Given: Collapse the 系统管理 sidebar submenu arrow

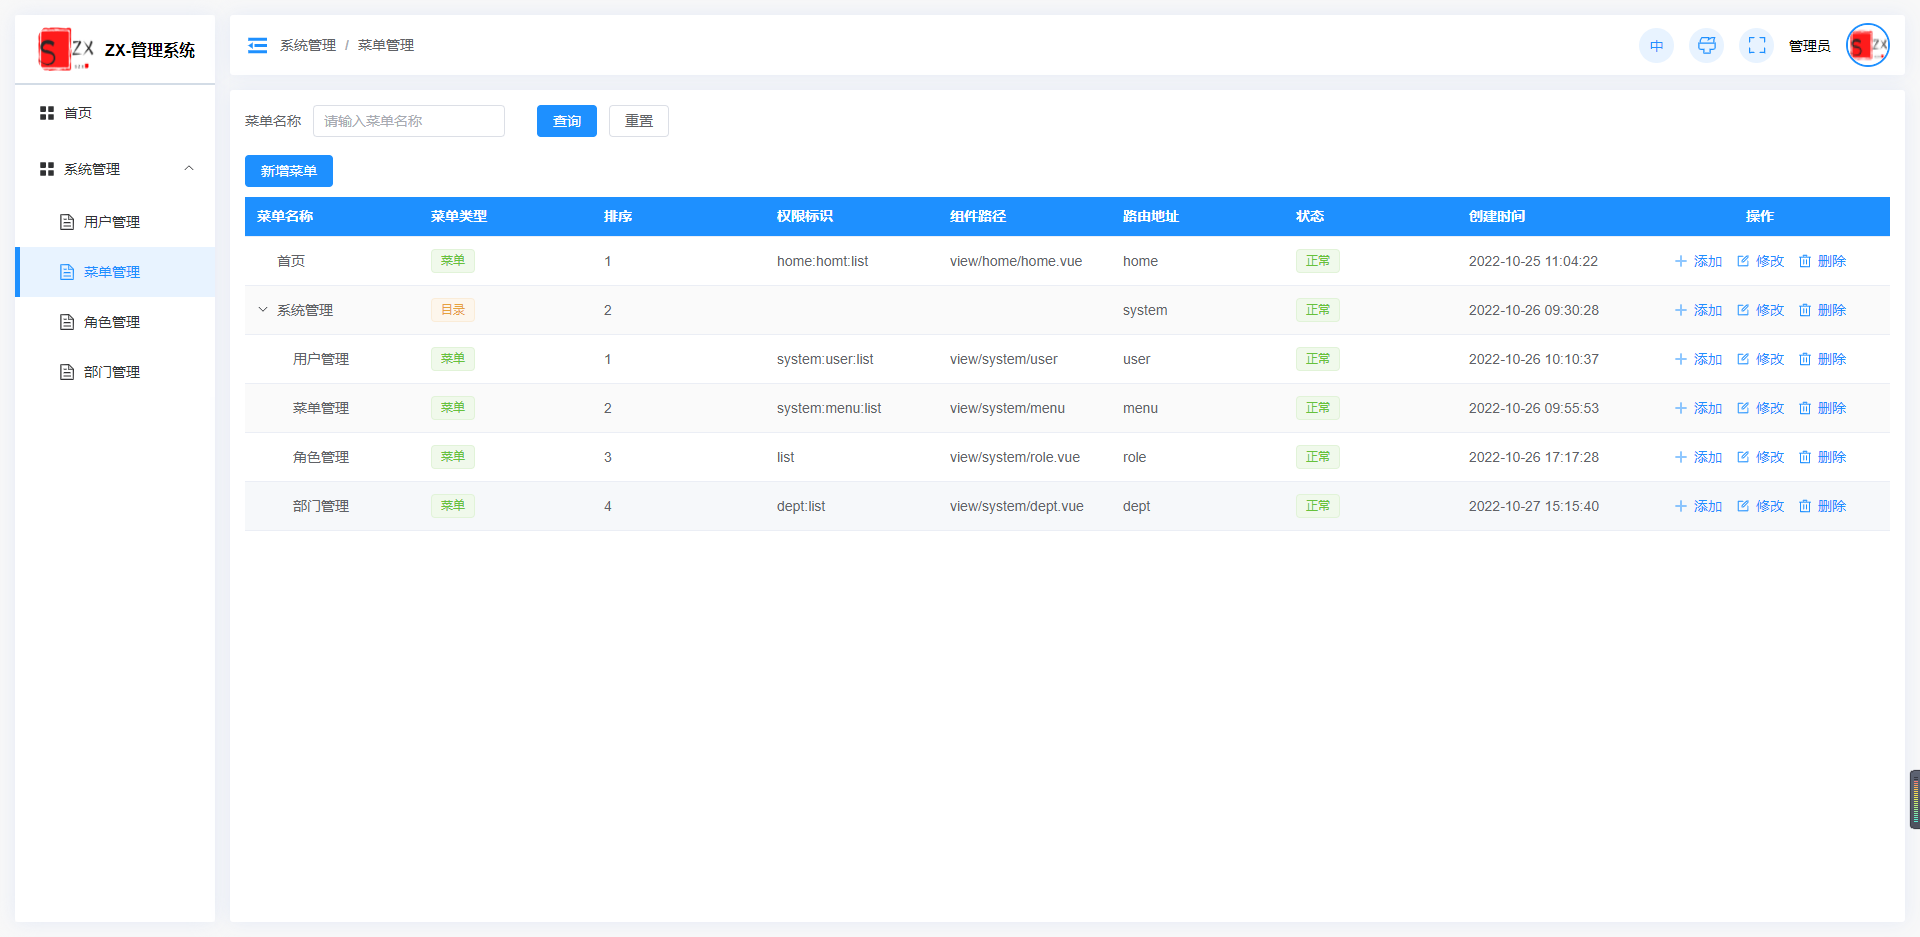Looking at the screenshot, I should pyautogui.click(x=189, y=168).
